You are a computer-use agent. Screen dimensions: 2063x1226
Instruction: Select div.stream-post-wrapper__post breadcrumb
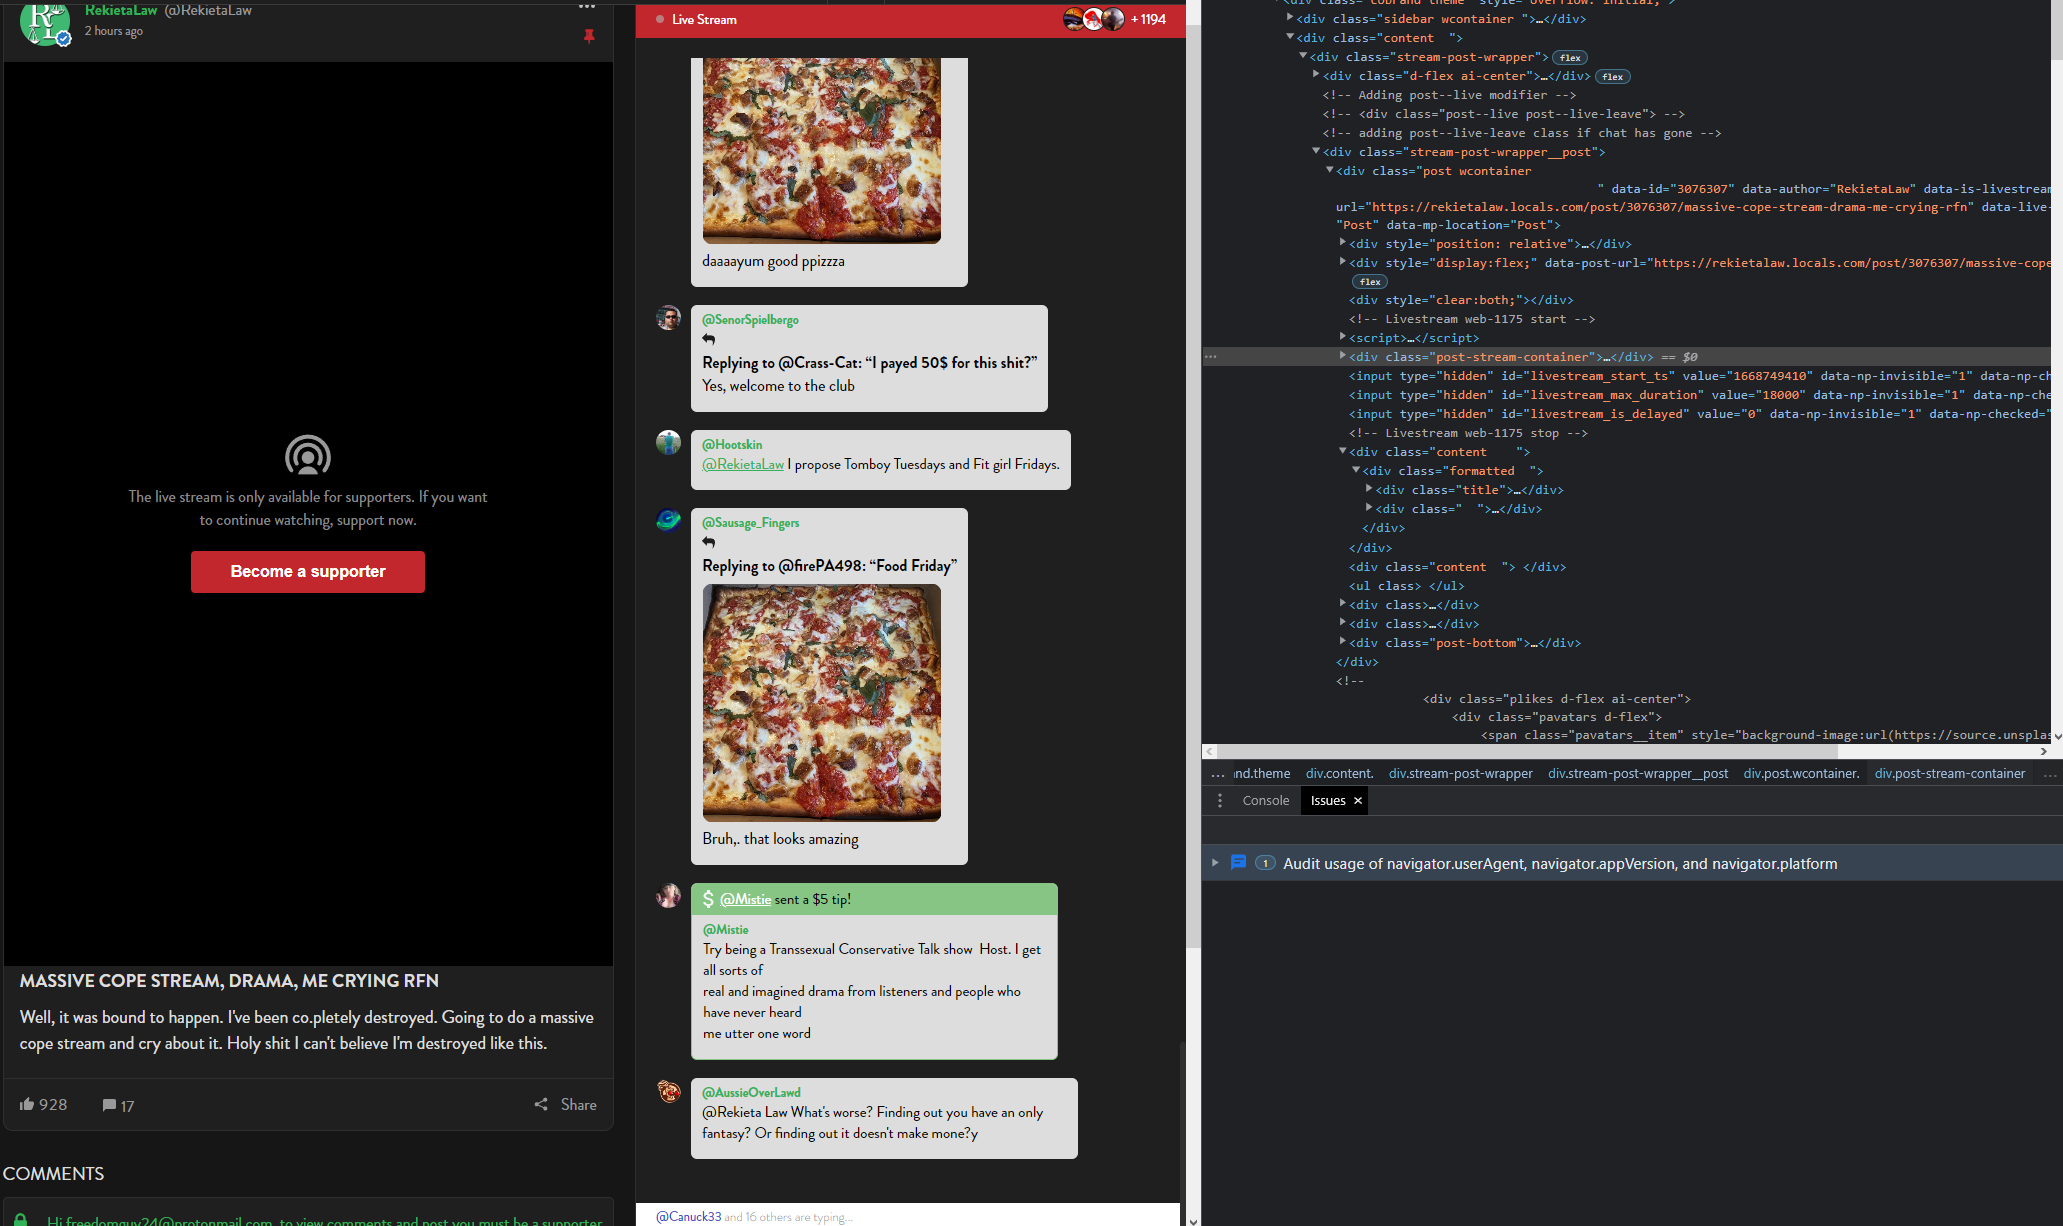tap(1638, 773)
